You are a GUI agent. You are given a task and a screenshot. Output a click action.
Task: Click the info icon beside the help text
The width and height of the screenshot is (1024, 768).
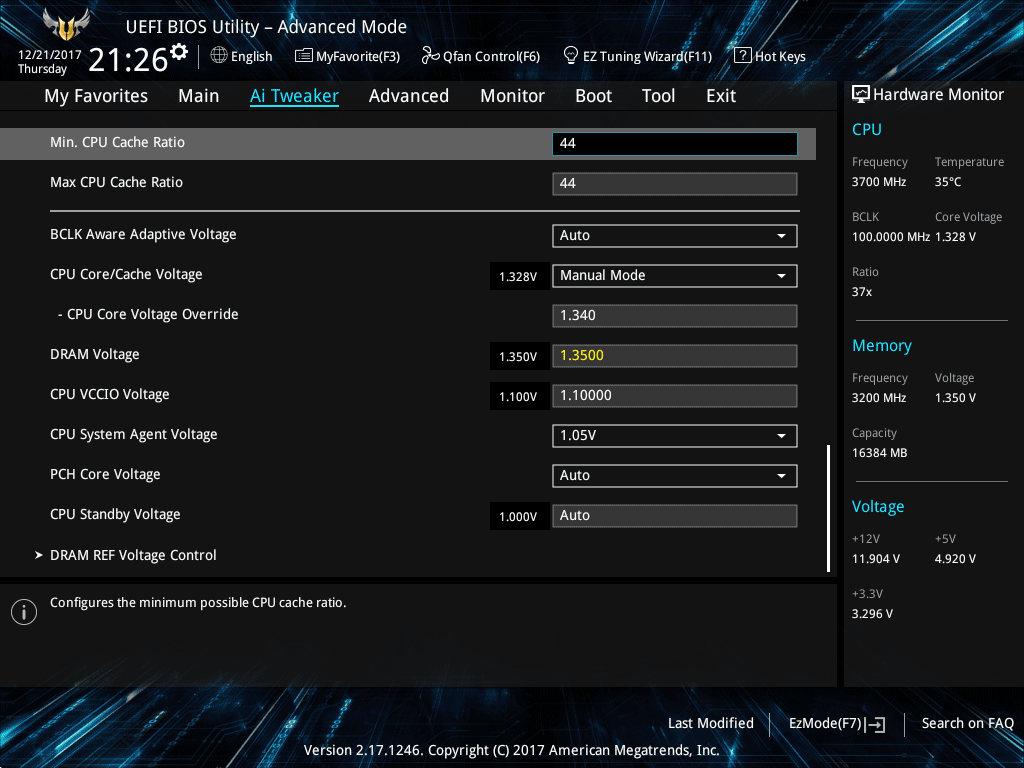pos(24,612)
